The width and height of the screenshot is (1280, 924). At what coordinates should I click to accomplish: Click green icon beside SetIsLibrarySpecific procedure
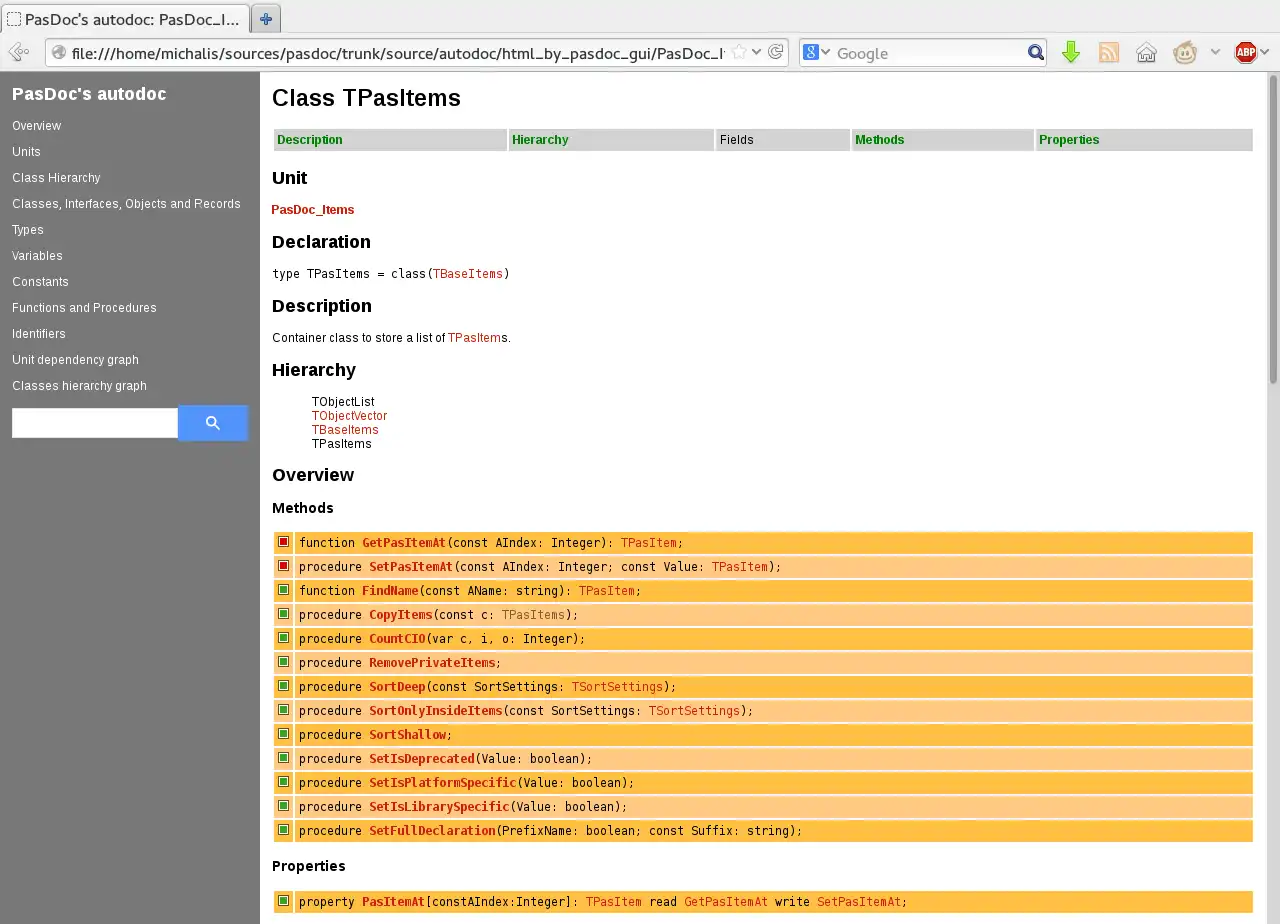[x=284, y=806]
